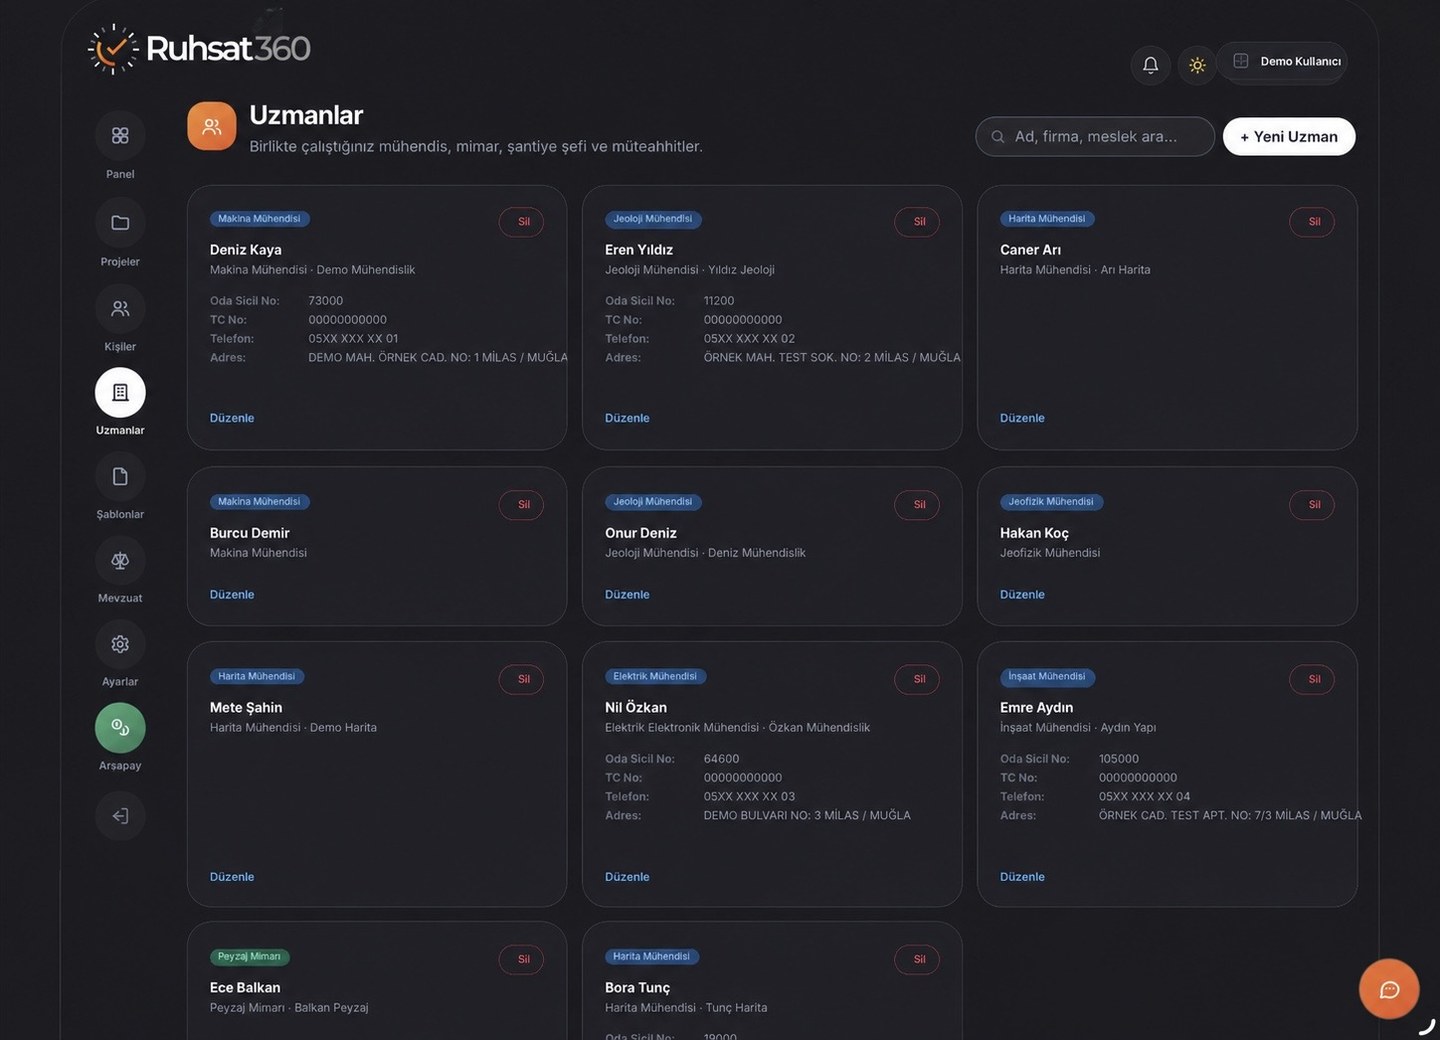Image resolution: width=1440 pixels, height=1040 pixels.
Task: Select the name Nil Özkan
Action: click(x=636, y=708)
